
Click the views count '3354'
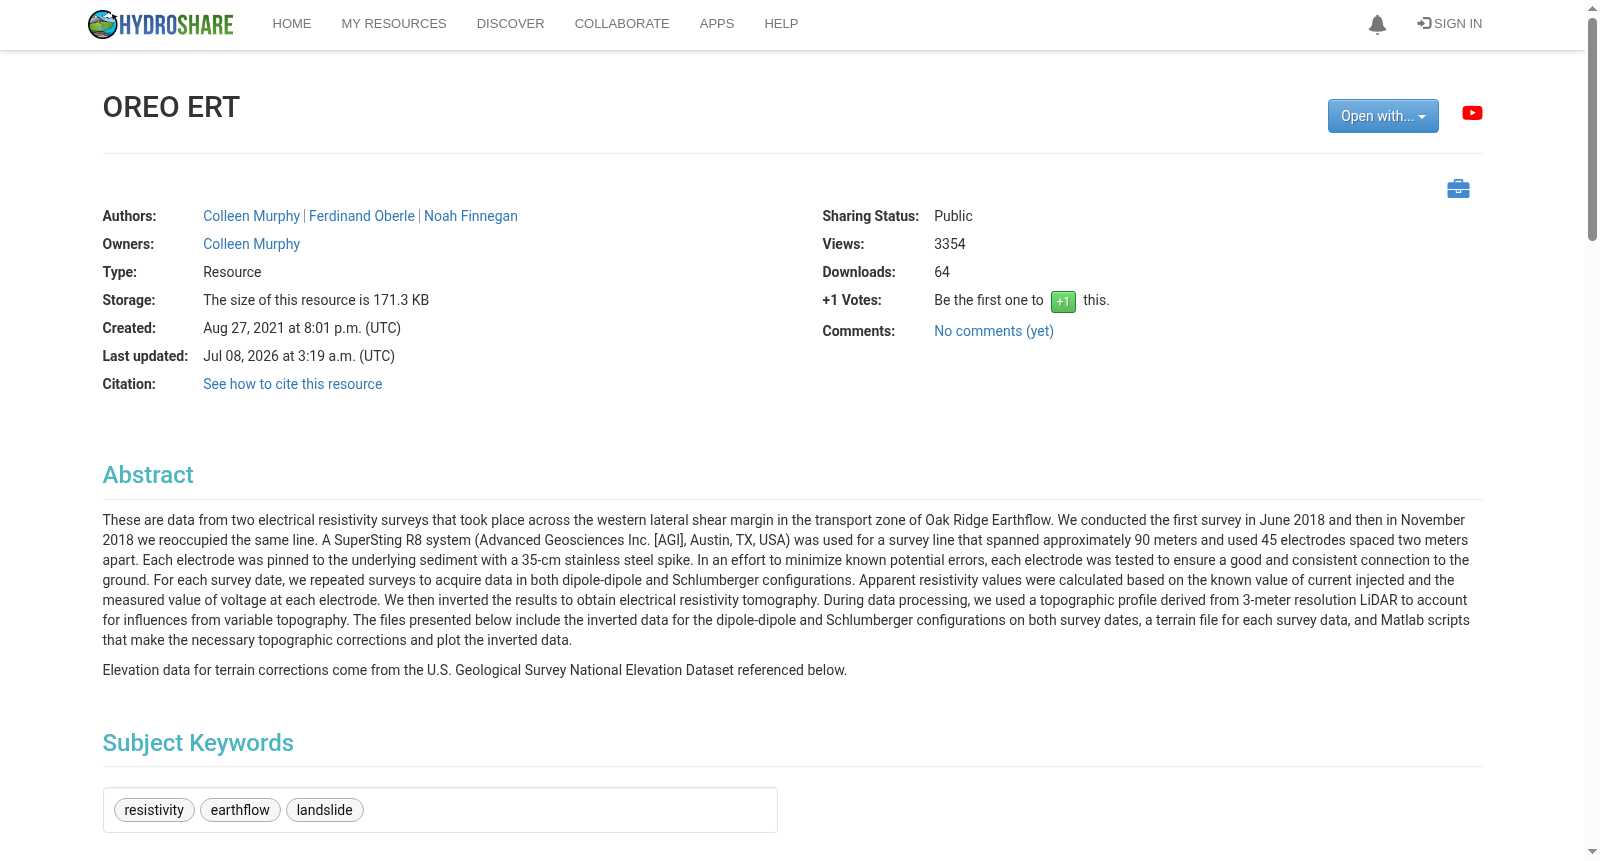(x=950, y=244)
